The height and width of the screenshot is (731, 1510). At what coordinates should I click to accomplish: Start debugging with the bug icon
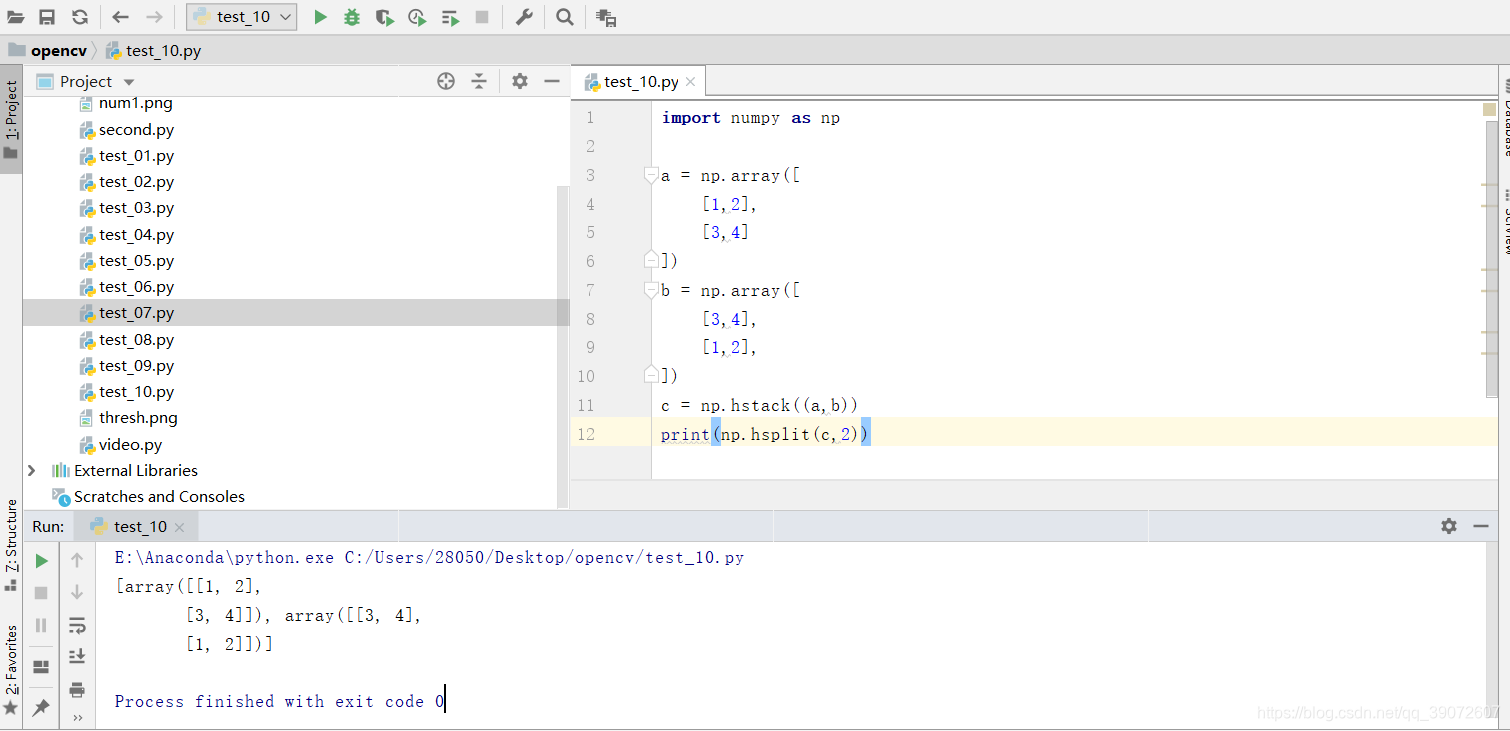coord(352,17)
